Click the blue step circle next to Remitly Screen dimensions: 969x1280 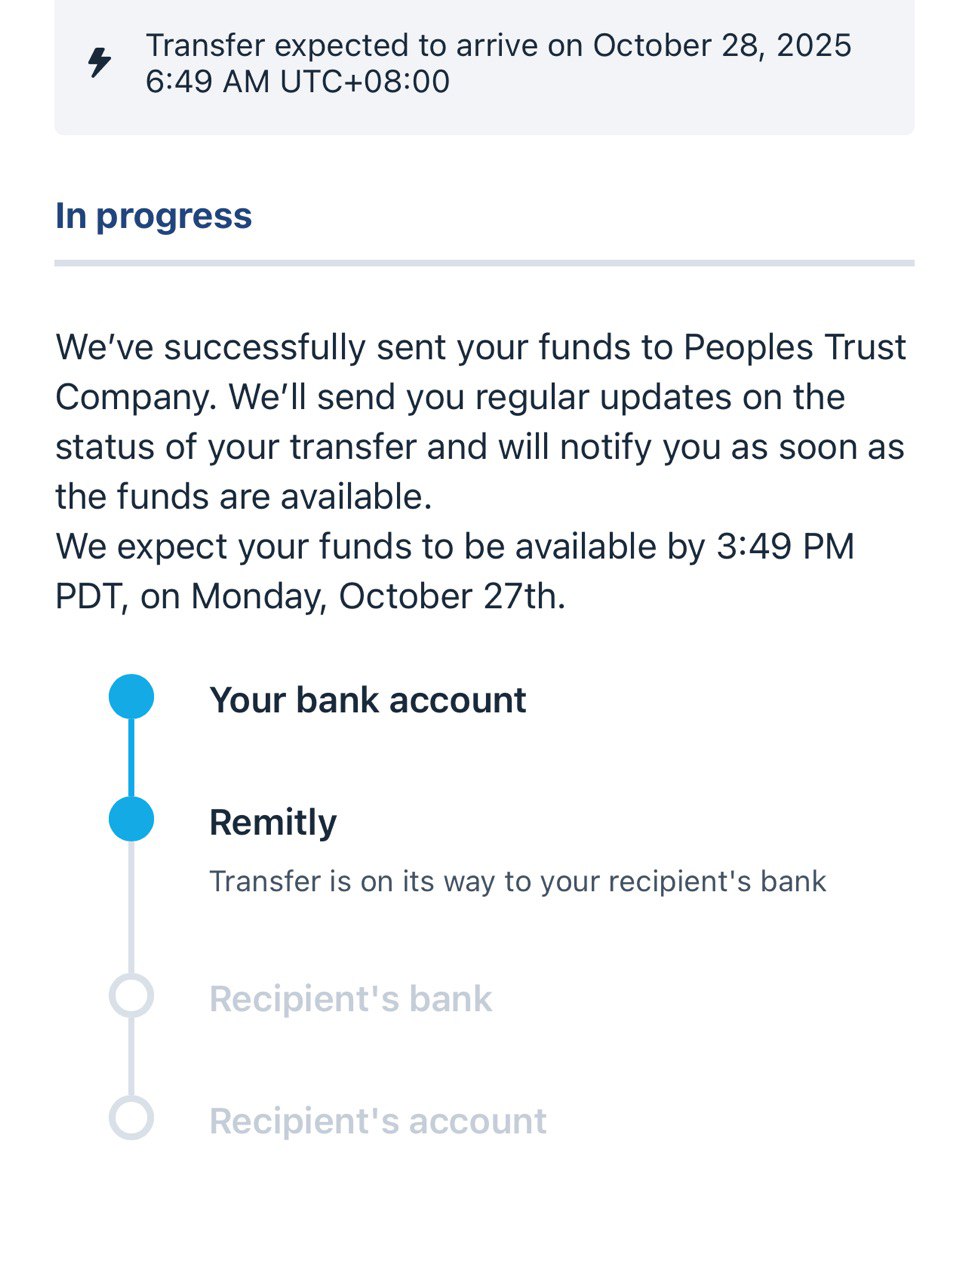pos(131,820)
